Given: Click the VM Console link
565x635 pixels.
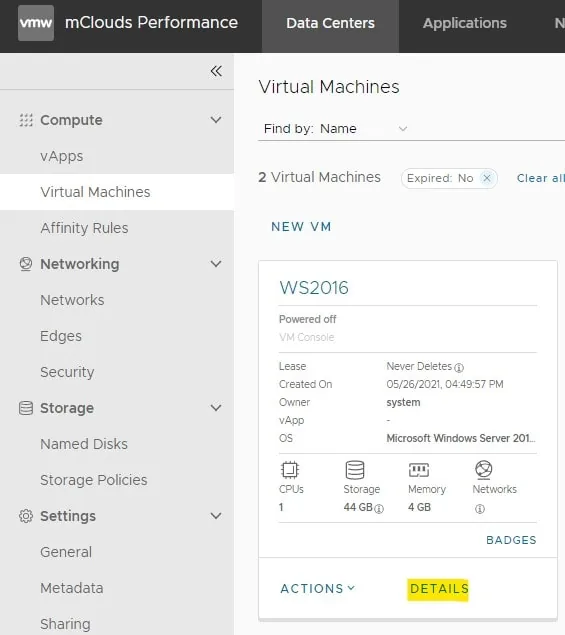Looking at the screenshot, I should pos(307,337).
